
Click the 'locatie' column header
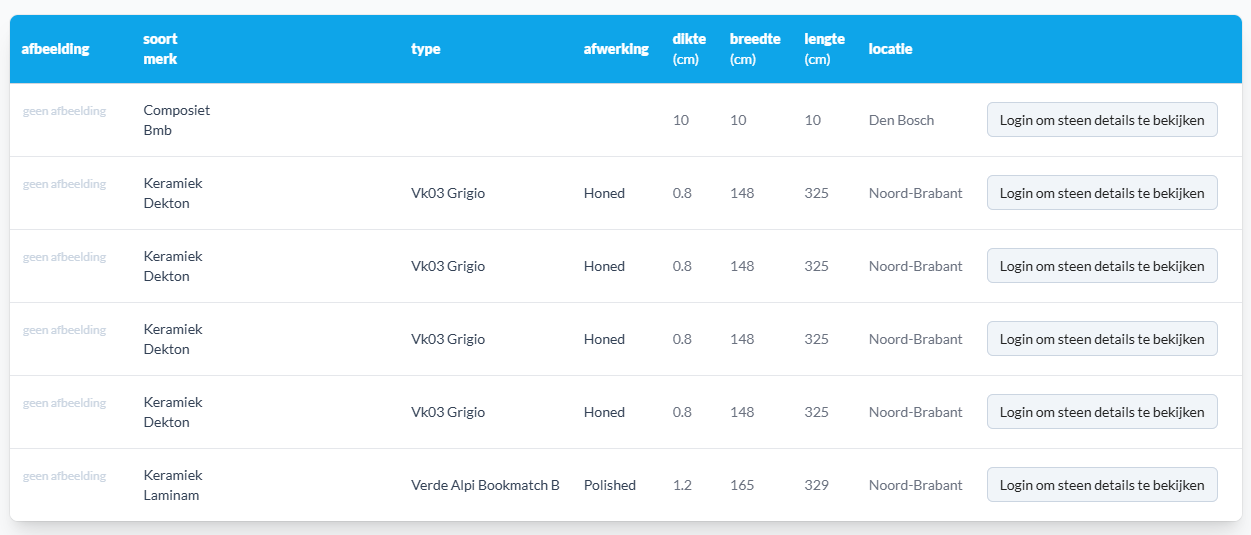(x=890, y=49)
